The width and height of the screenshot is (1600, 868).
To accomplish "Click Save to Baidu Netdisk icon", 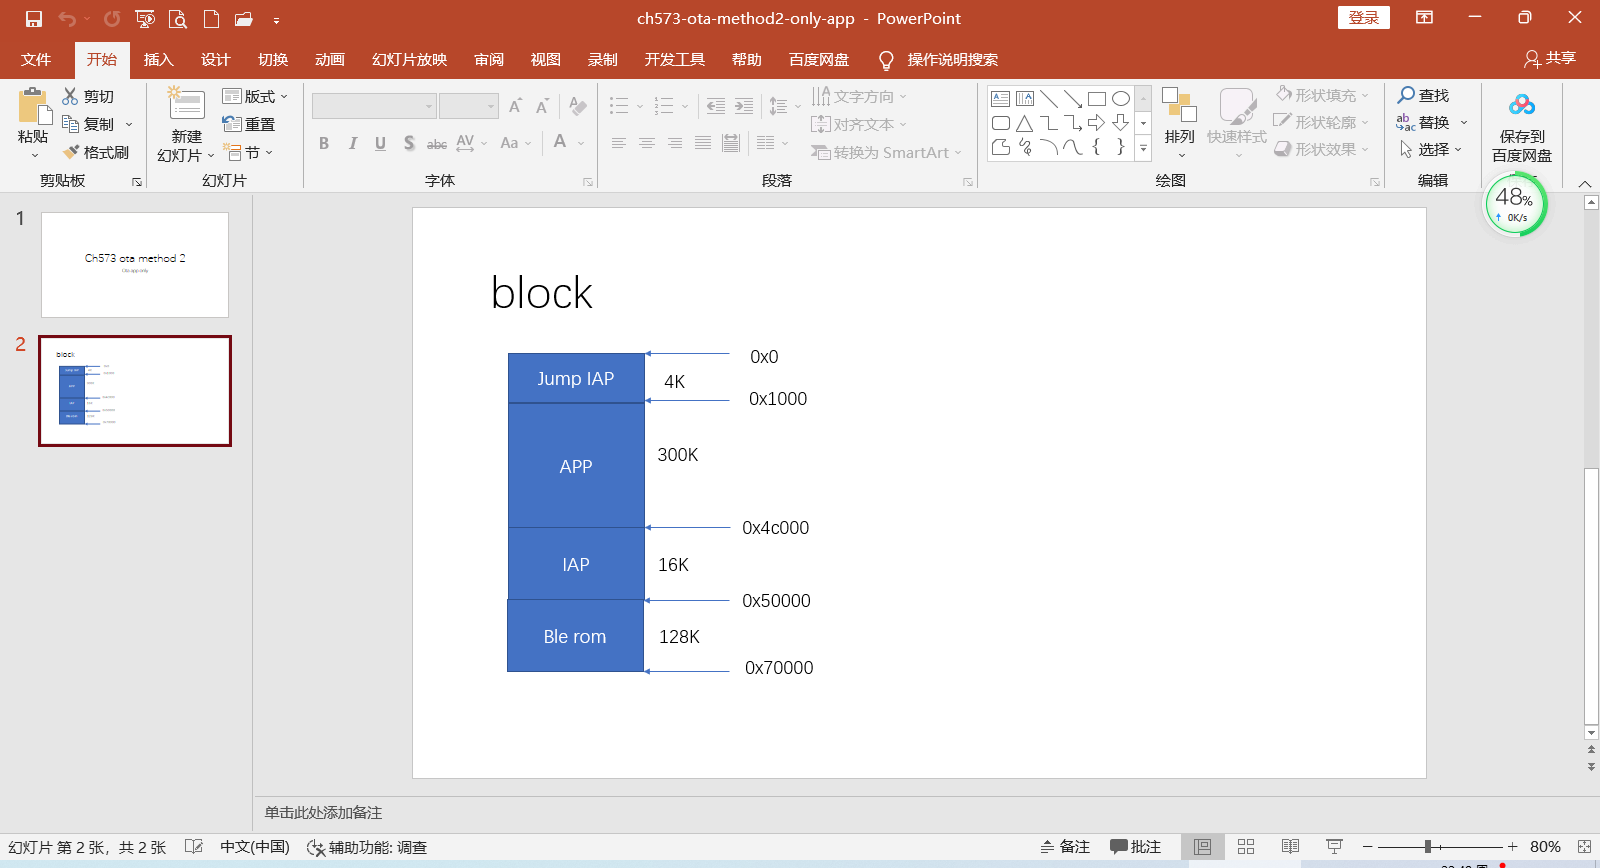I will pos(1522,104).
